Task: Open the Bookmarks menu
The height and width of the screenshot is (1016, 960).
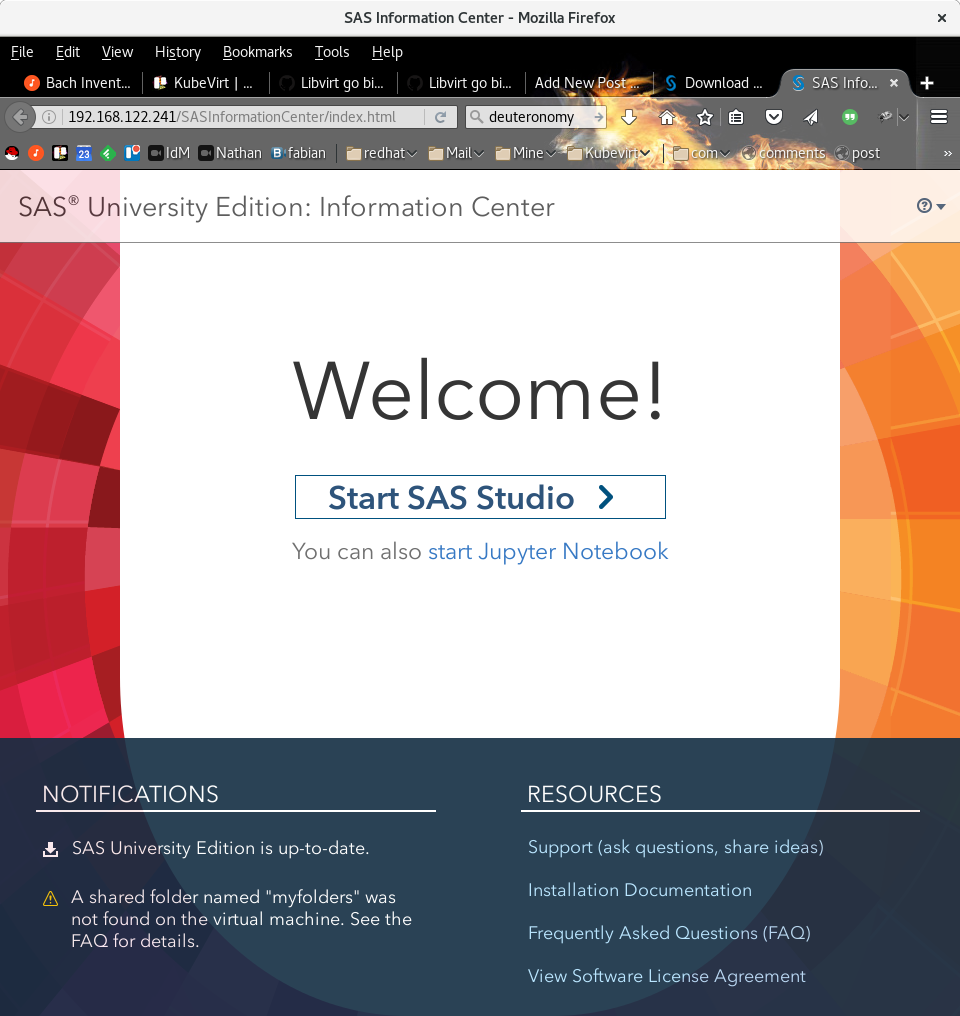Action: tap(257, 52)
